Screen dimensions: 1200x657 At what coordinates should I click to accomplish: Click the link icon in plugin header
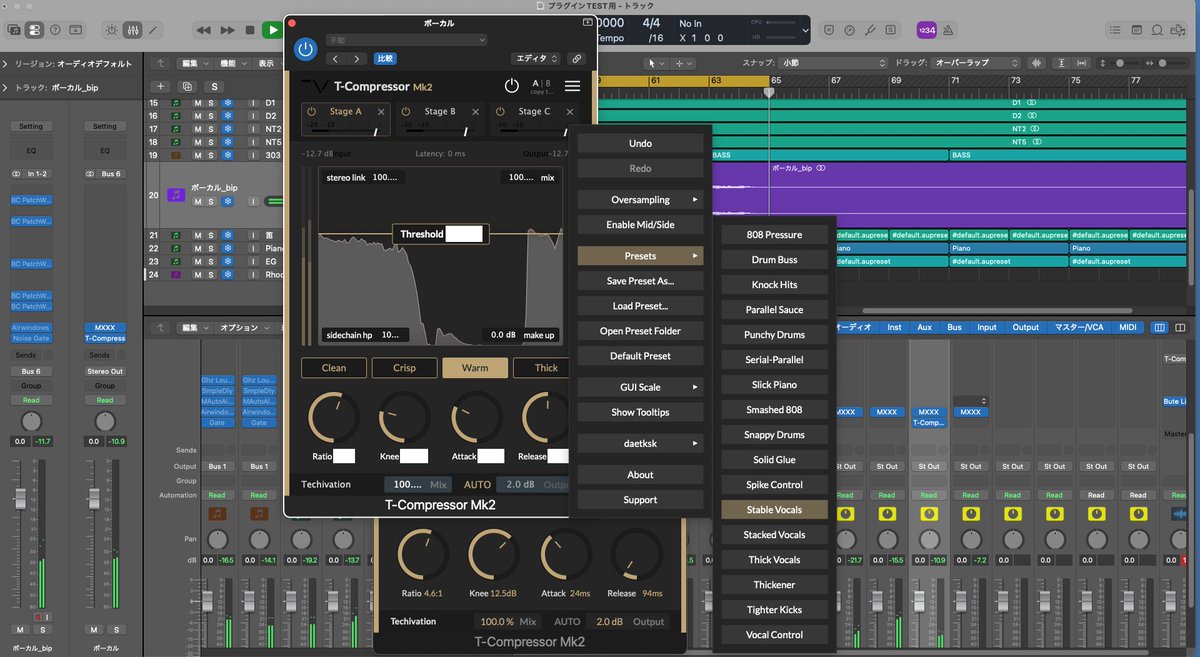pyautogui.click(x=576, y=59)
